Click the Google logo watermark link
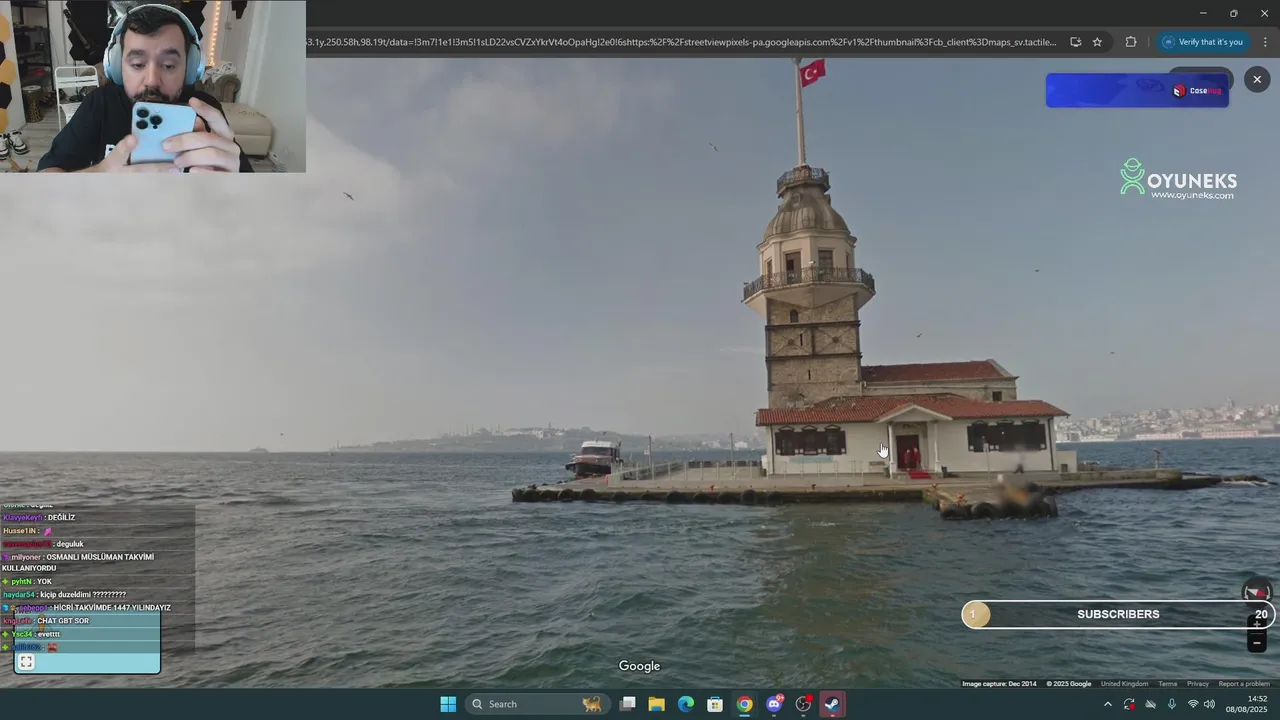 point(639,666)
